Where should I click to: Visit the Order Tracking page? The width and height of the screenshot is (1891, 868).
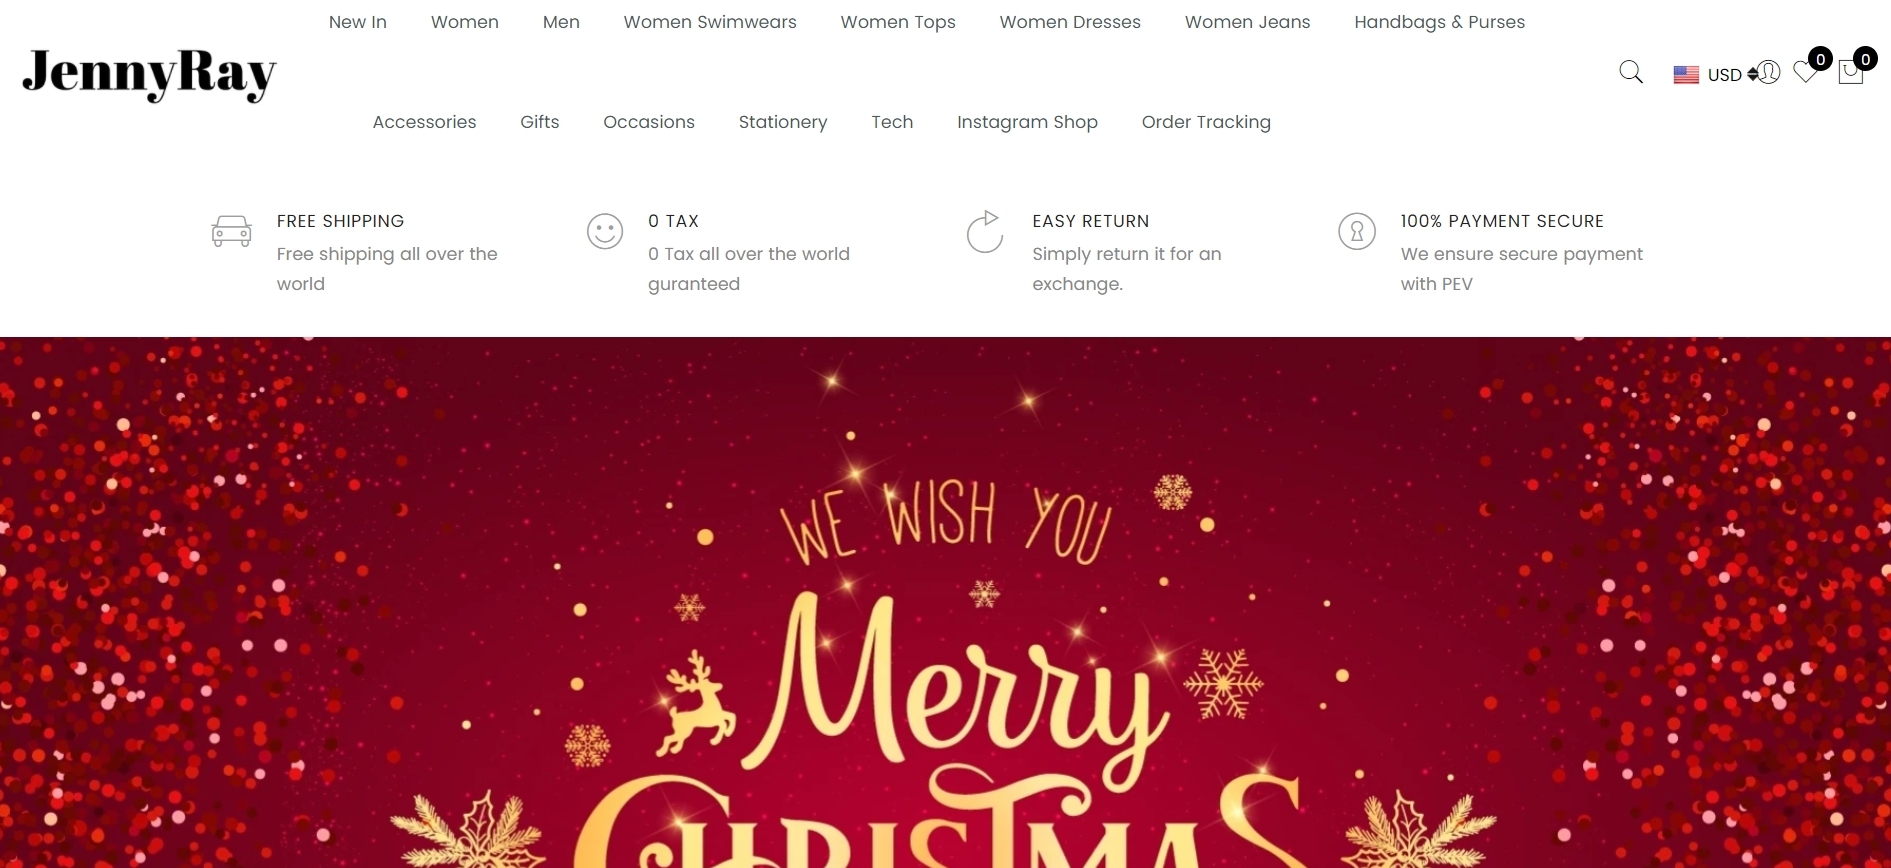click(x=1206, y=122)
